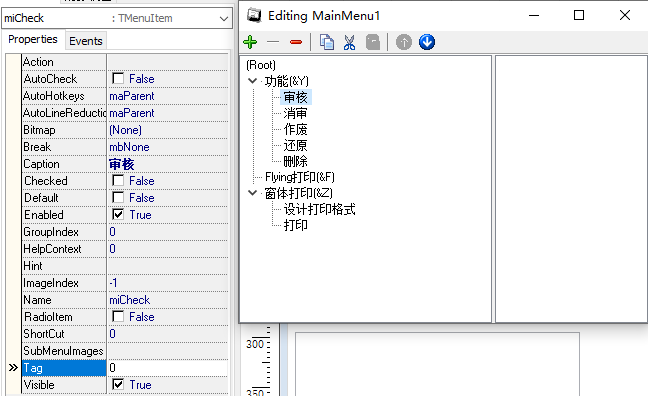Click the AutoLineReduction value maParent
Screen dimensions: 648x396
coord(131,113)
